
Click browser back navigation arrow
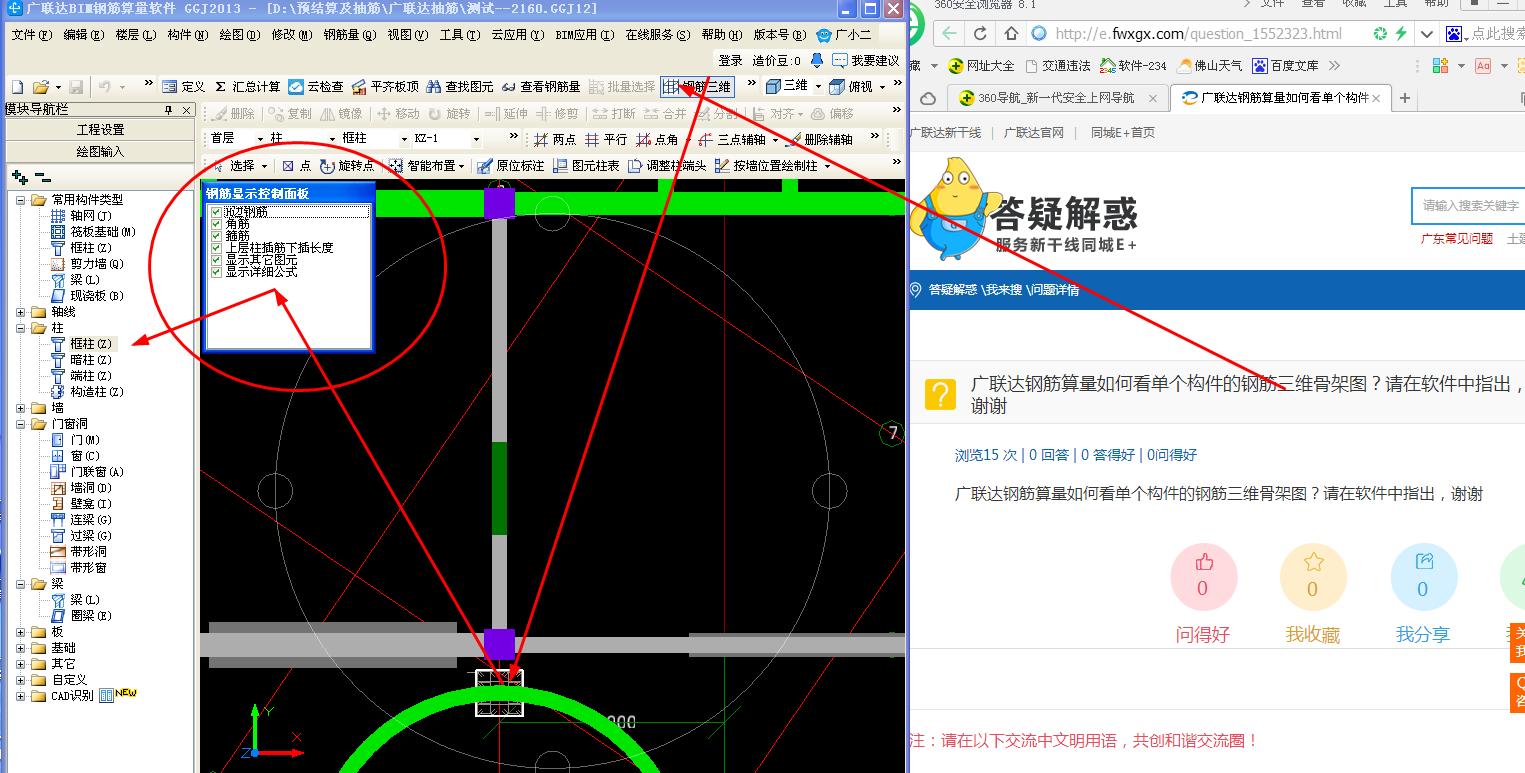pyautogui.click(x=948, y=33)
